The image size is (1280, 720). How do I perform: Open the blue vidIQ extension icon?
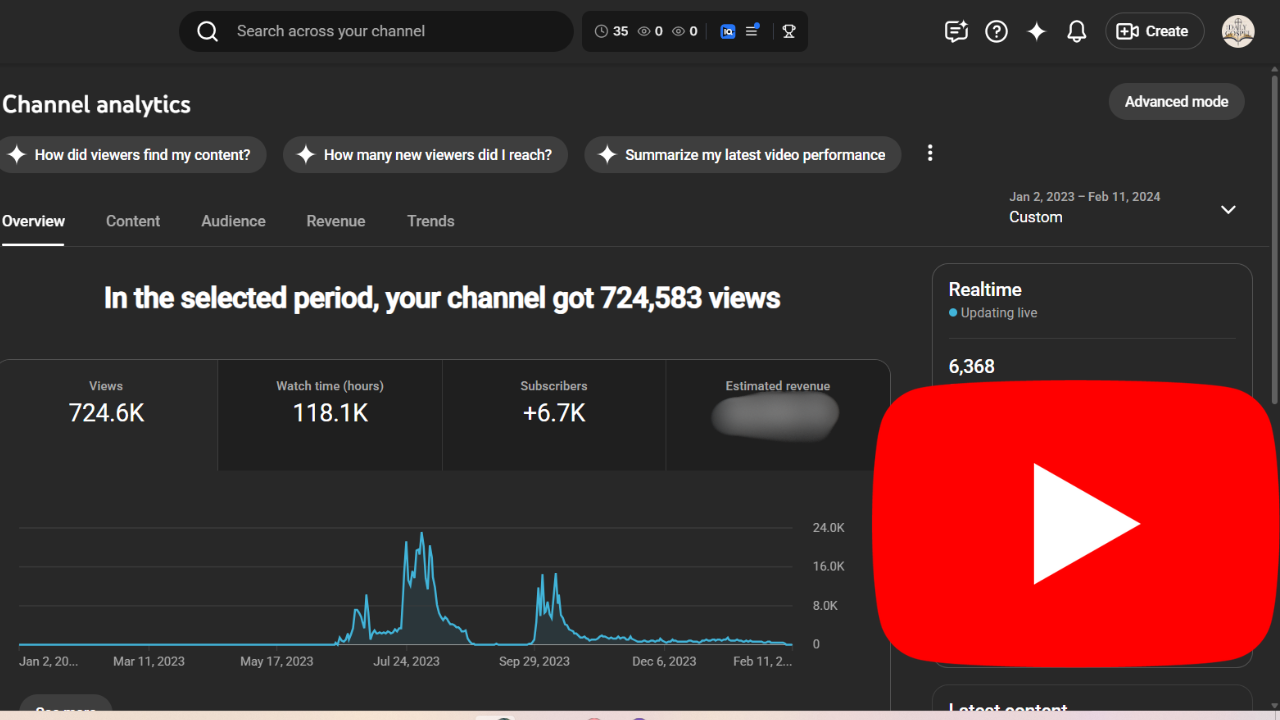(728, 31)
